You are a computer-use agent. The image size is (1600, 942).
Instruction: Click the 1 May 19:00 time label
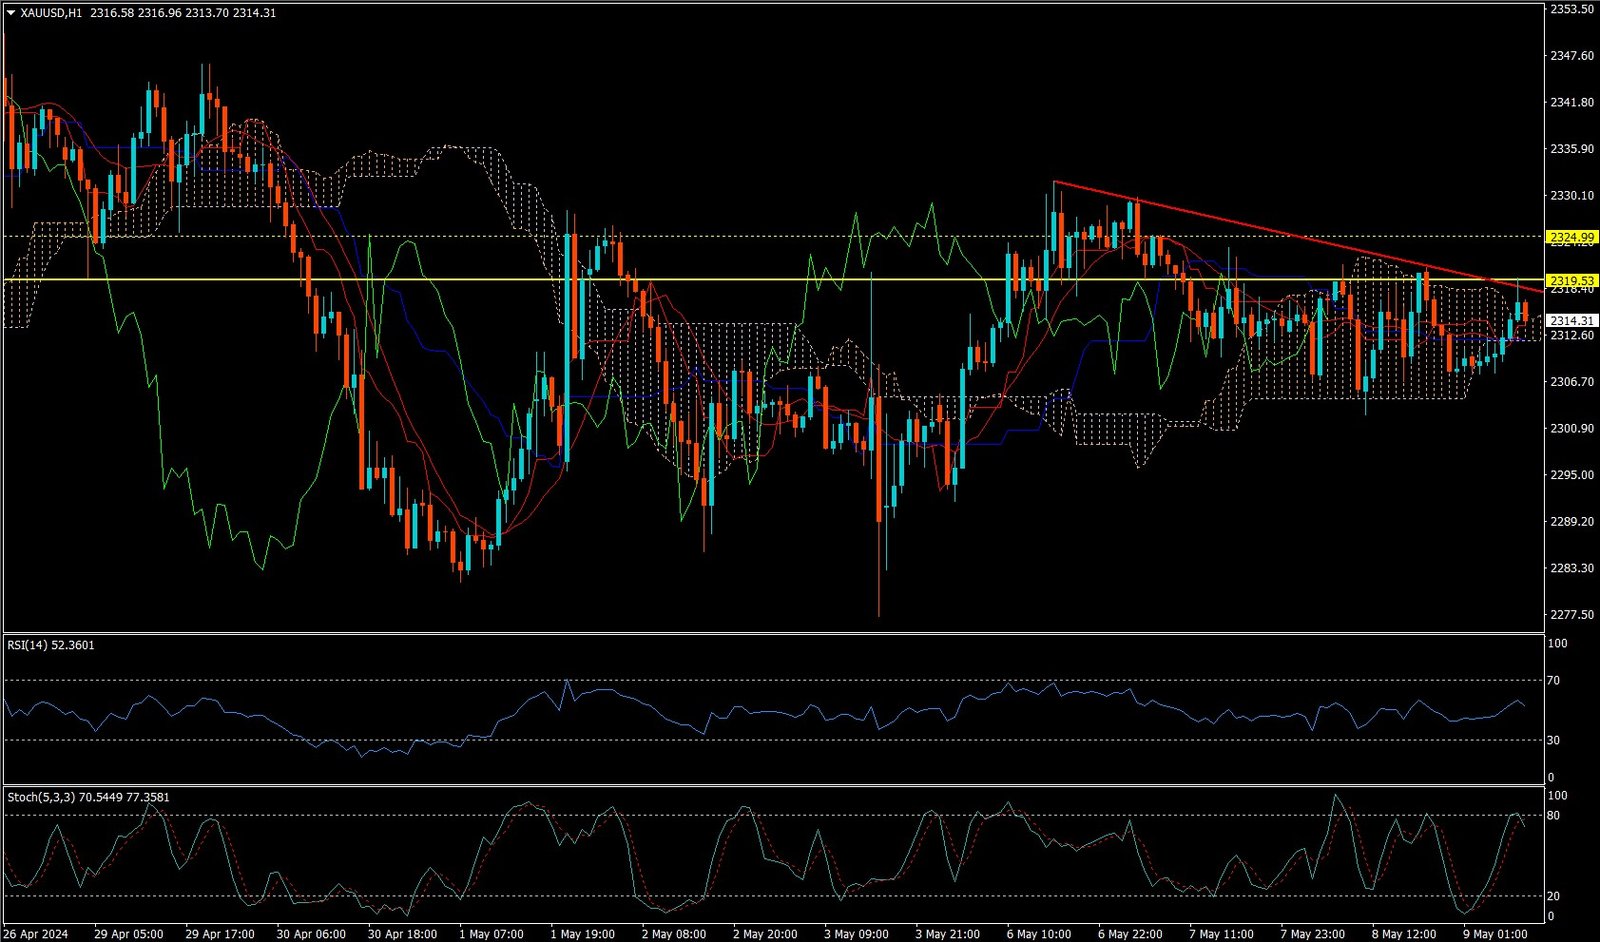pyautogui.click(x=582, y=934)
